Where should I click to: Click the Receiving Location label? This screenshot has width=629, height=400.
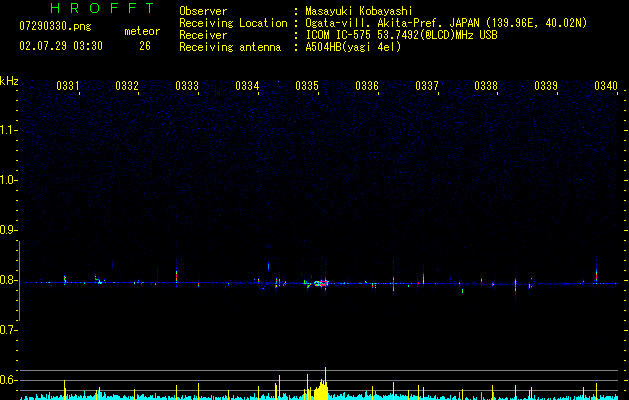click(x=233, y=23)
